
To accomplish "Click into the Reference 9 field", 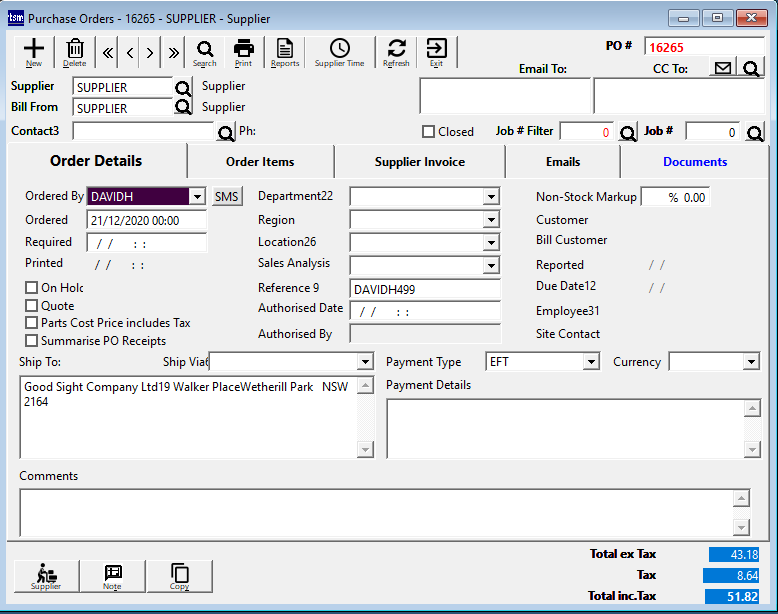I will click(x=425, y=289).
